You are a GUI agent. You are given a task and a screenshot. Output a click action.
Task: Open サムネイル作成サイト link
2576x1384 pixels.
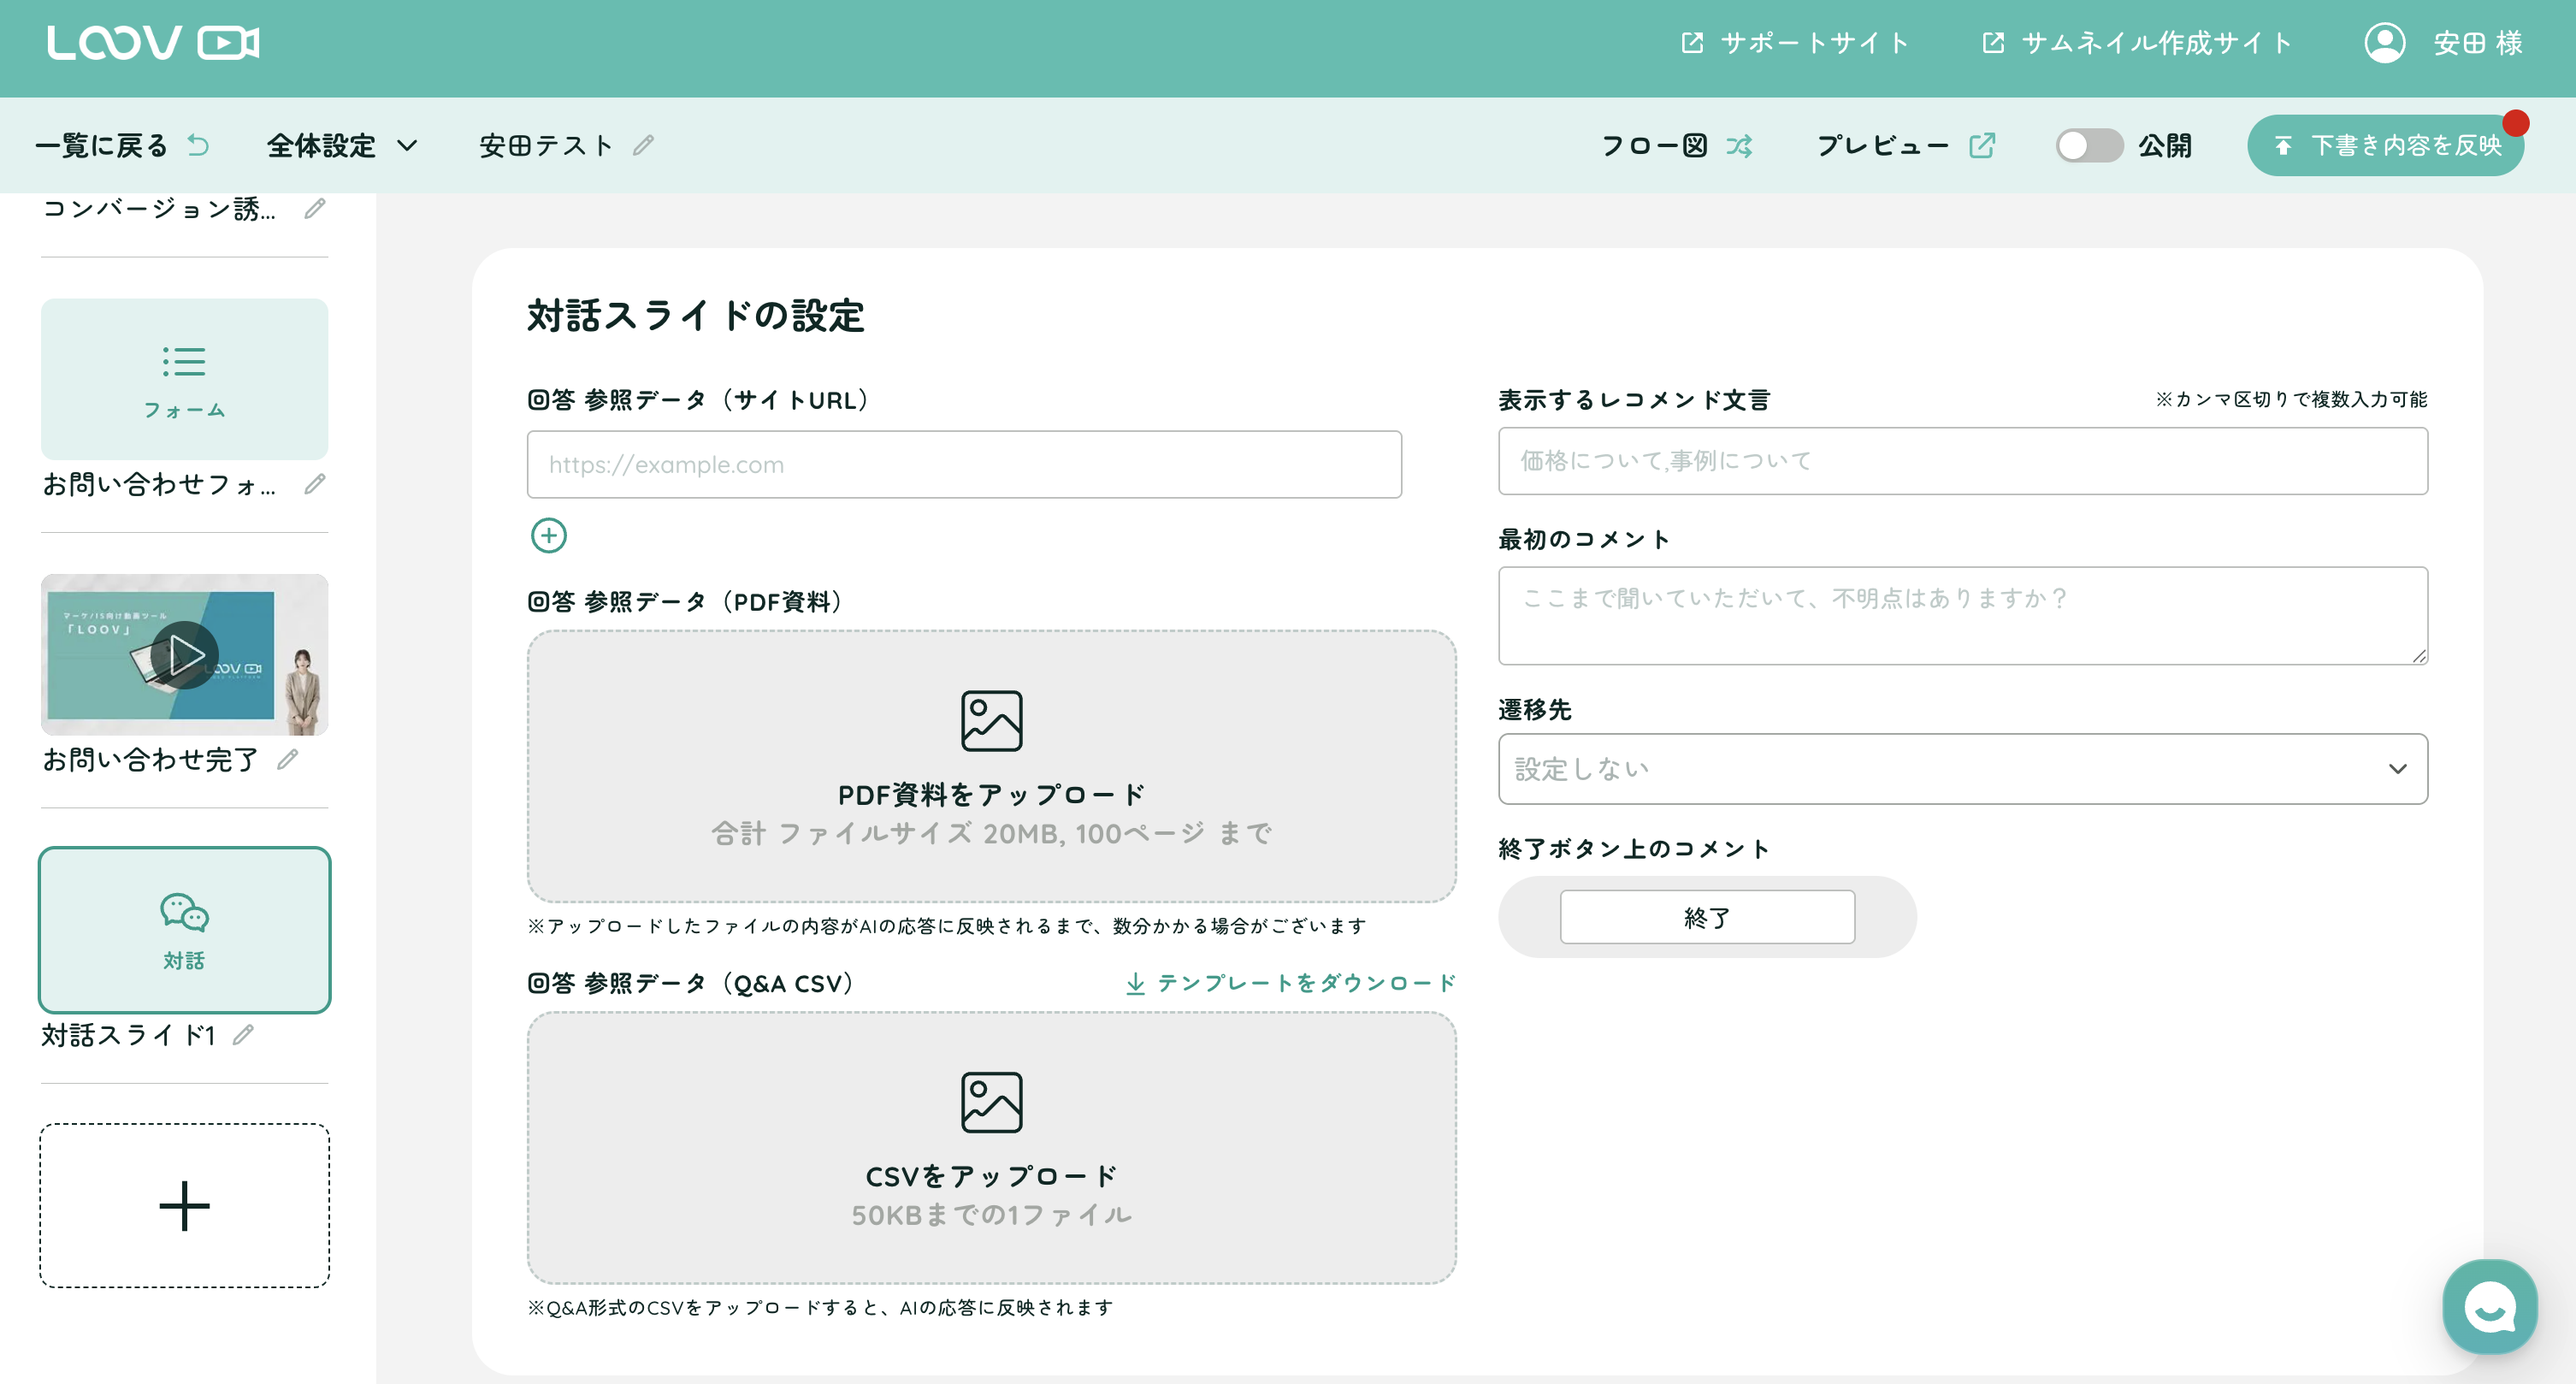click(2137, 43)
